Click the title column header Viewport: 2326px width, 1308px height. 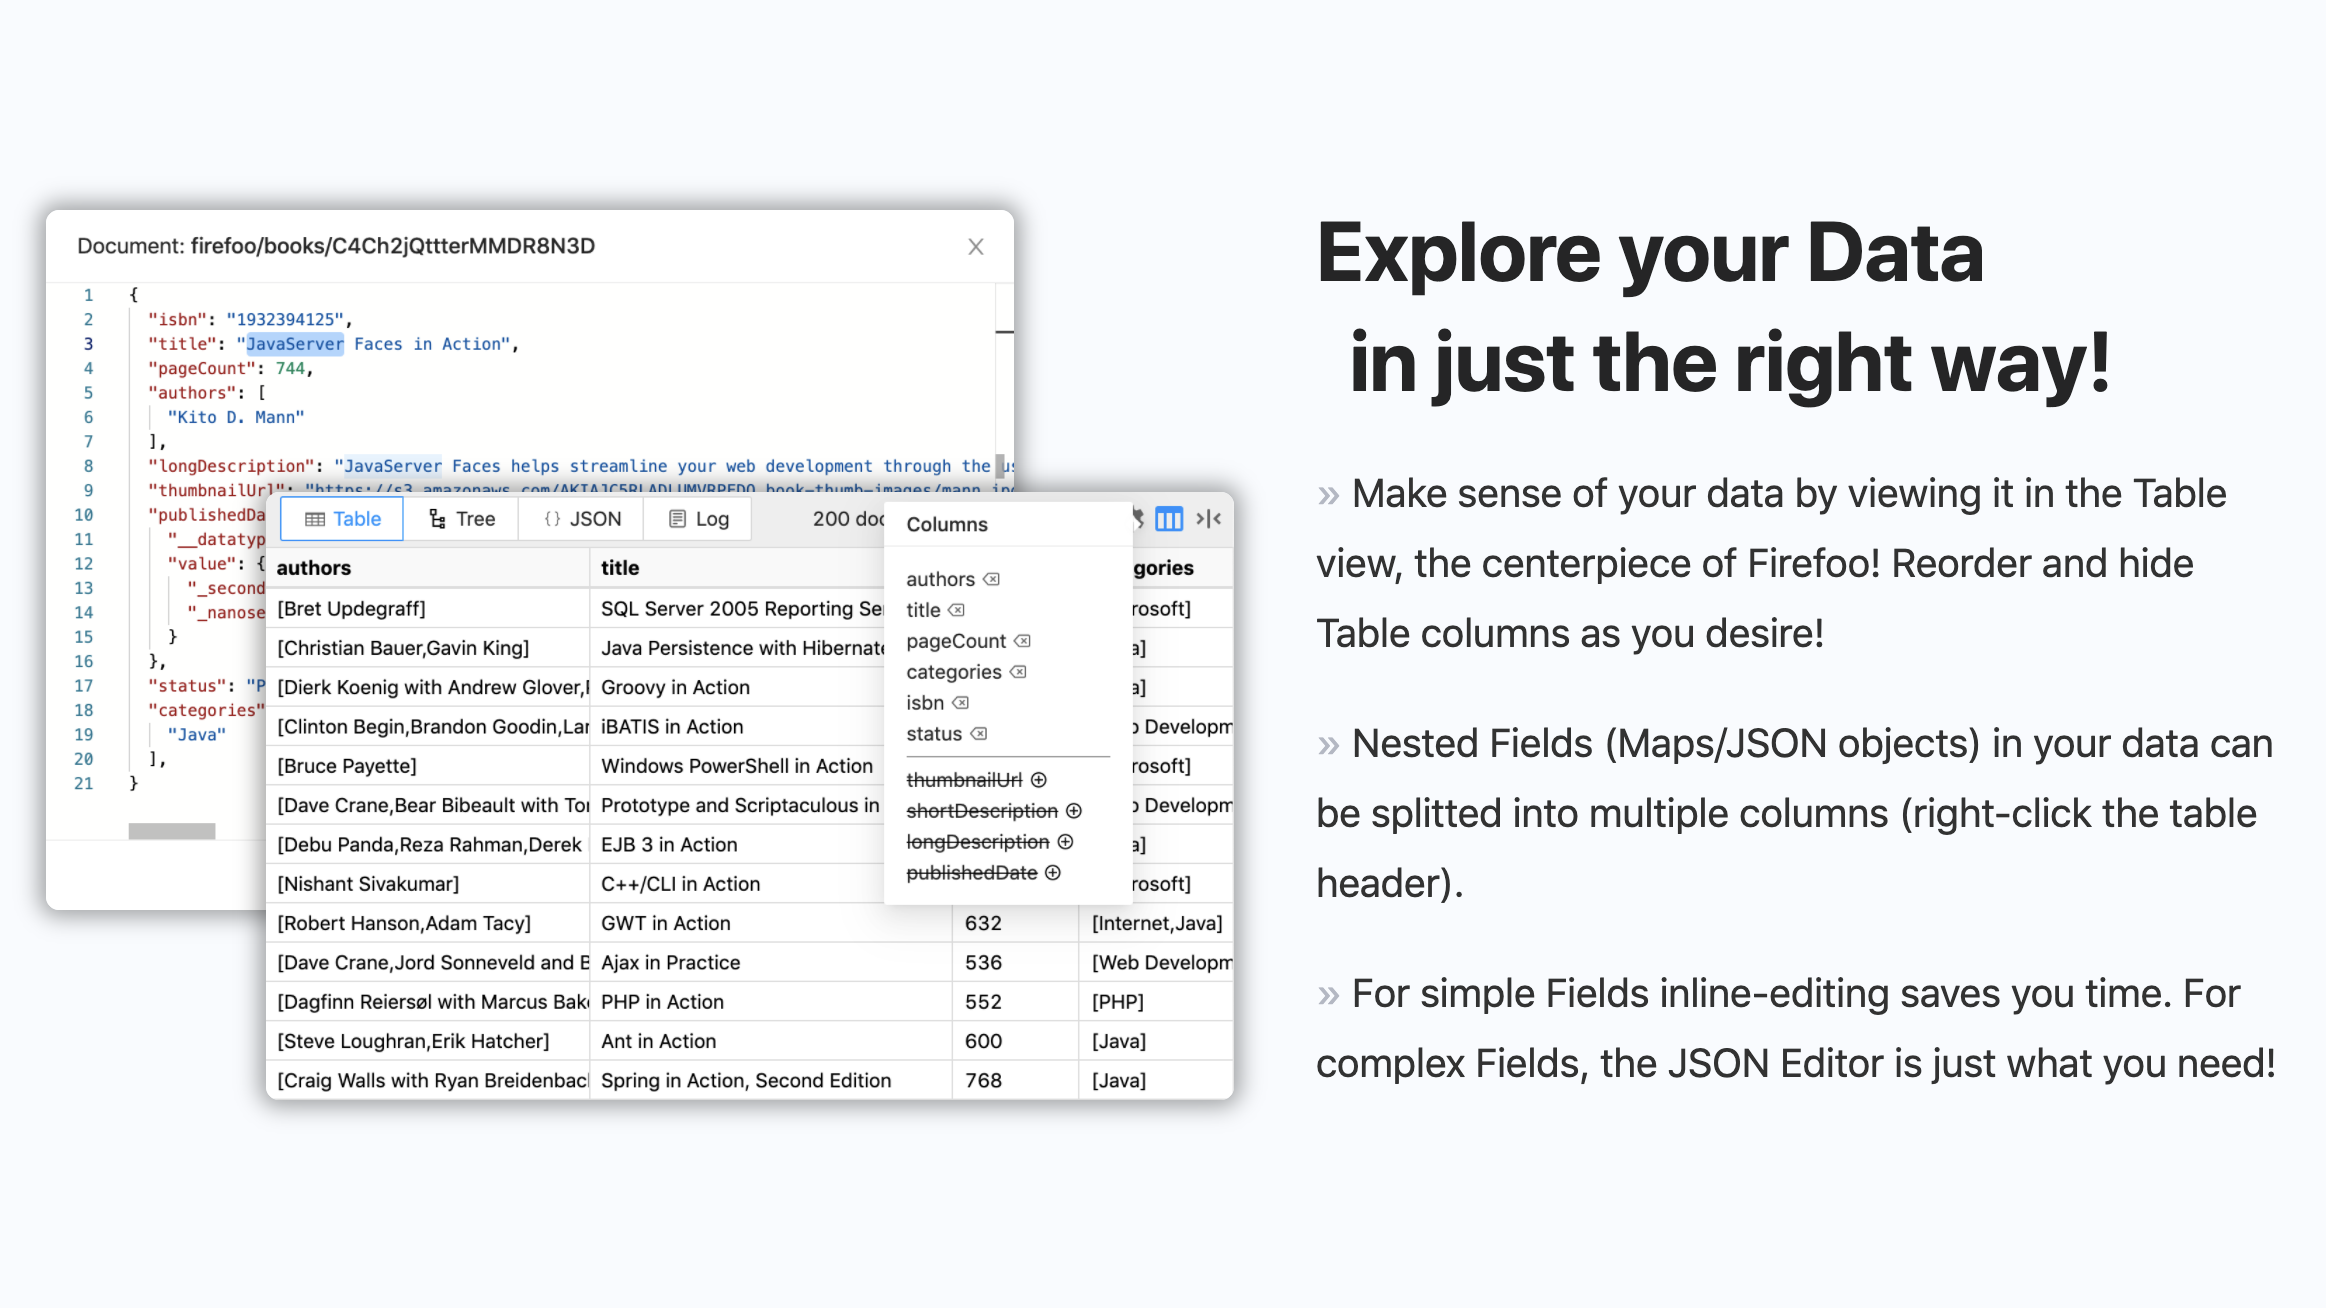(x=620, y=568)
